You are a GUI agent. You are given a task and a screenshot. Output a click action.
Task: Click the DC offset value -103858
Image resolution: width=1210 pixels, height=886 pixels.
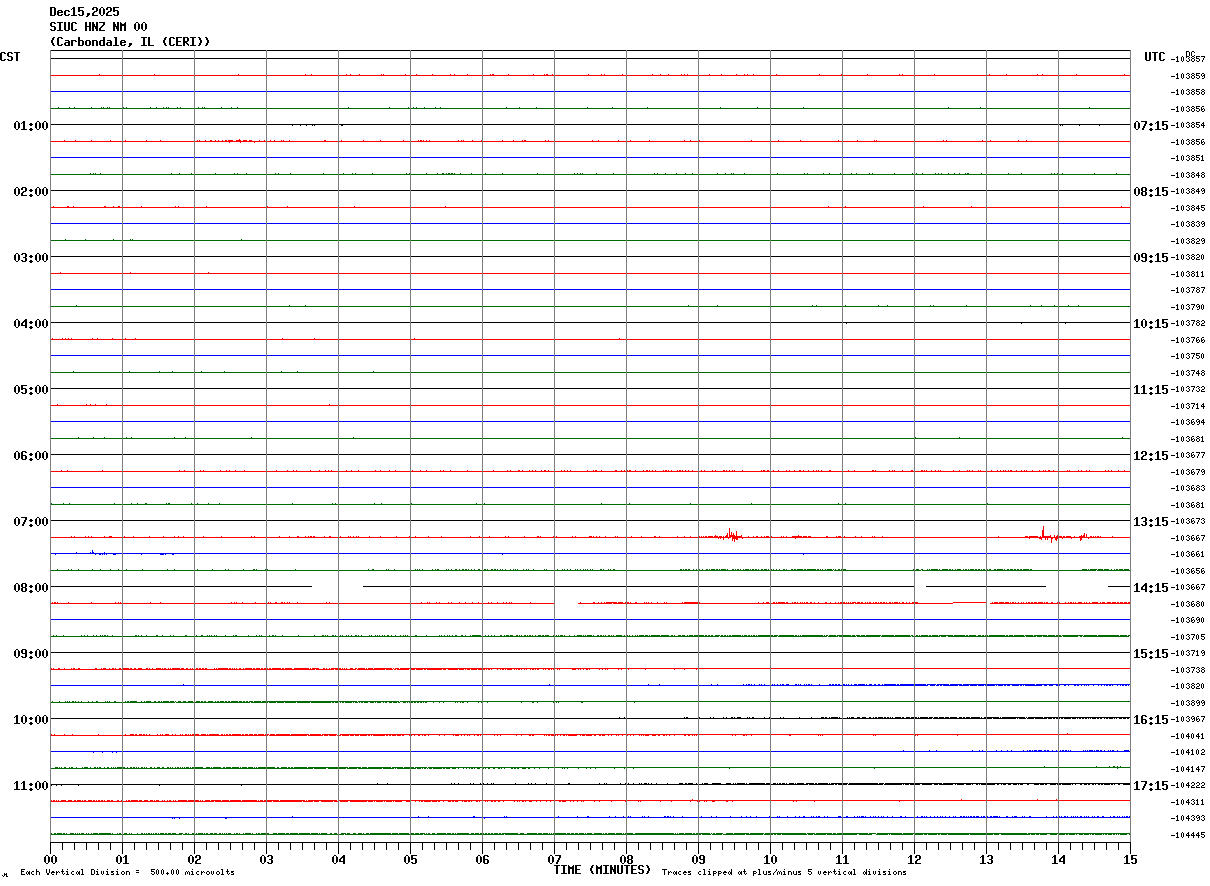click(x=1188, y=92)
